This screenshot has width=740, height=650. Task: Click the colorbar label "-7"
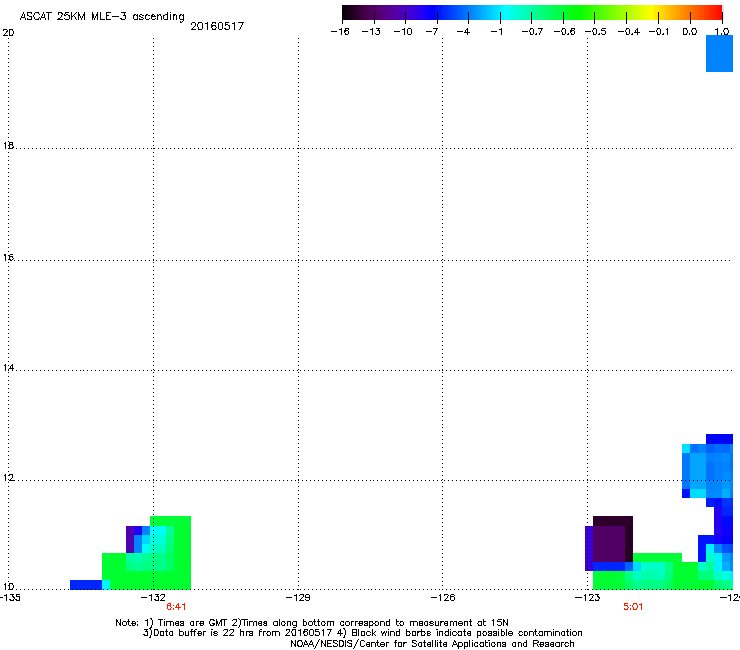[x=431, y=32]
